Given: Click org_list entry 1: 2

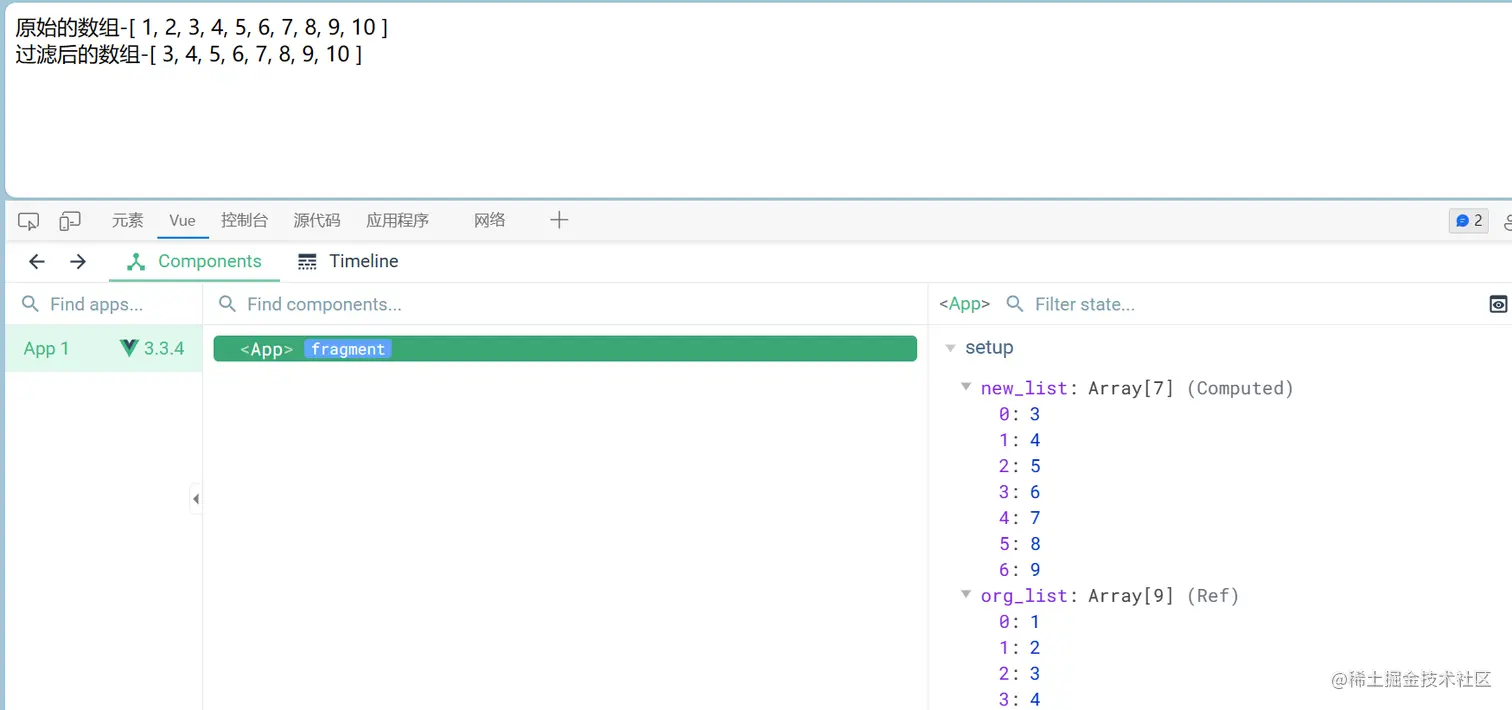Looking at the screenshot, I should pos(1020,648).
